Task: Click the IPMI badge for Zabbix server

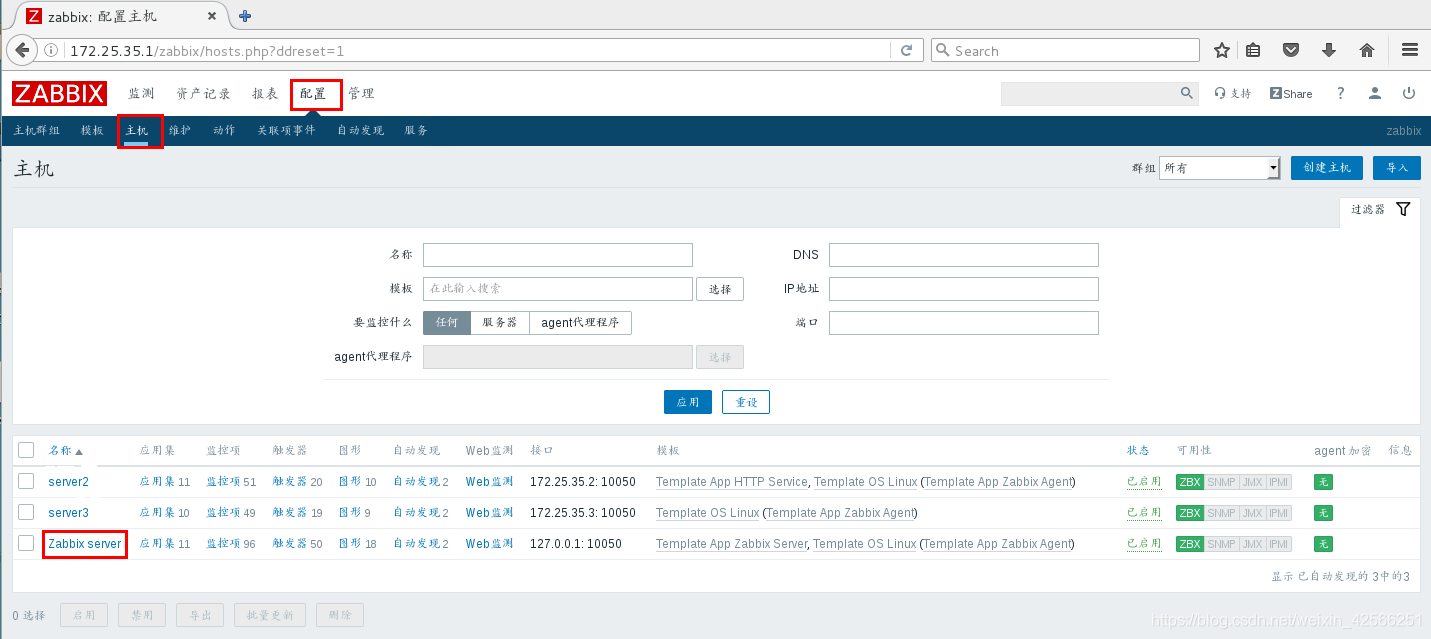Action: (x=1278, y=544)
